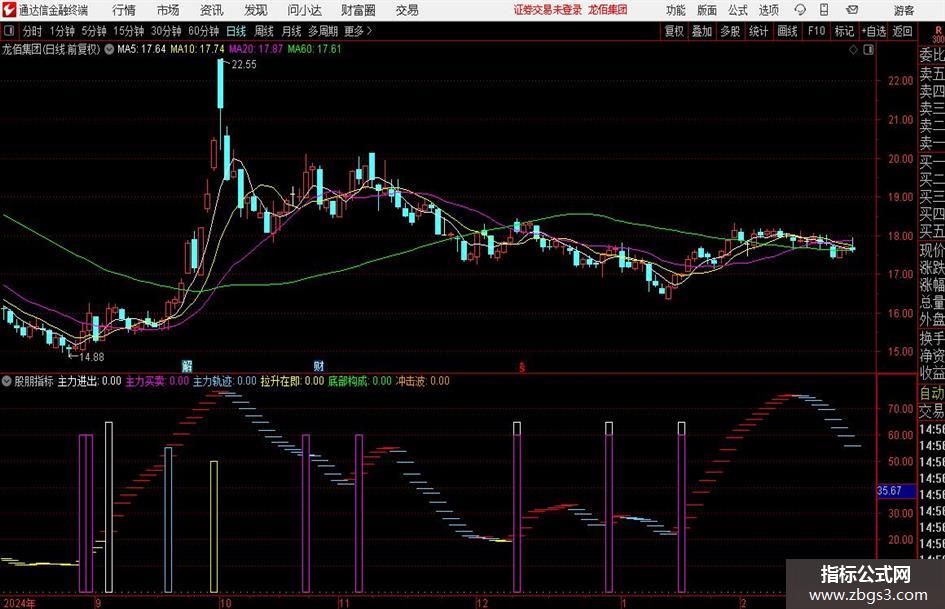Switch to 60分钟 chart period

[204, 31]
